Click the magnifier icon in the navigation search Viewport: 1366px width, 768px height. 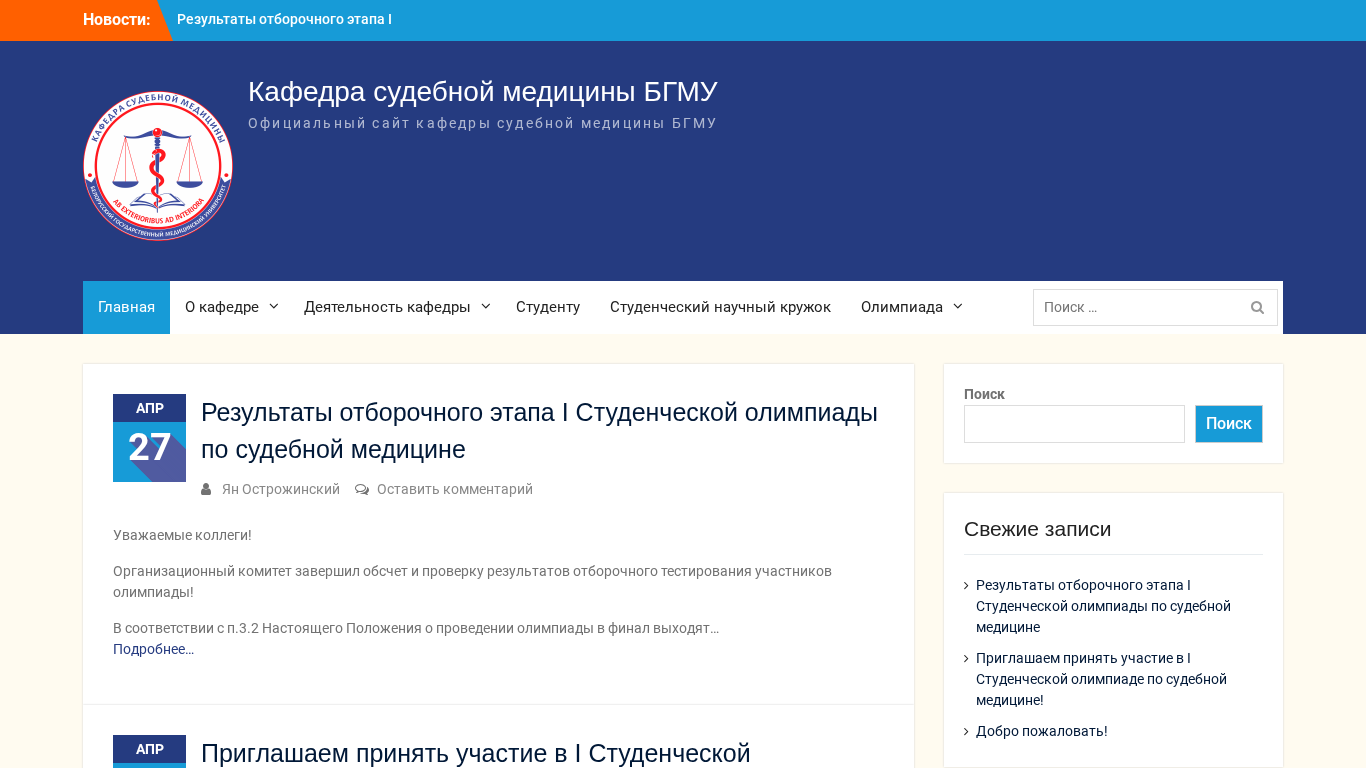click(1257, 308)
